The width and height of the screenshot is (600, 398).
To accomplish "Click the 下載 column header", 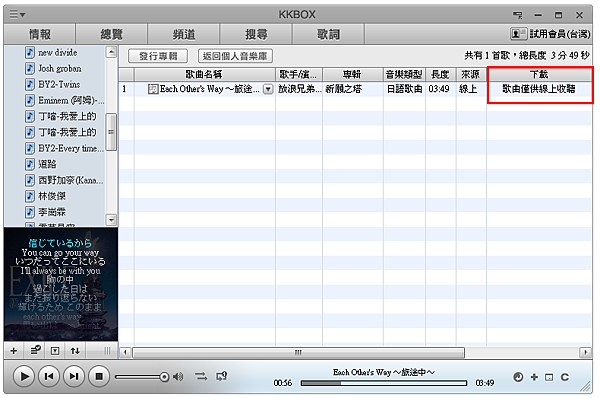I will pyautogui.click(x=539, y=74).
